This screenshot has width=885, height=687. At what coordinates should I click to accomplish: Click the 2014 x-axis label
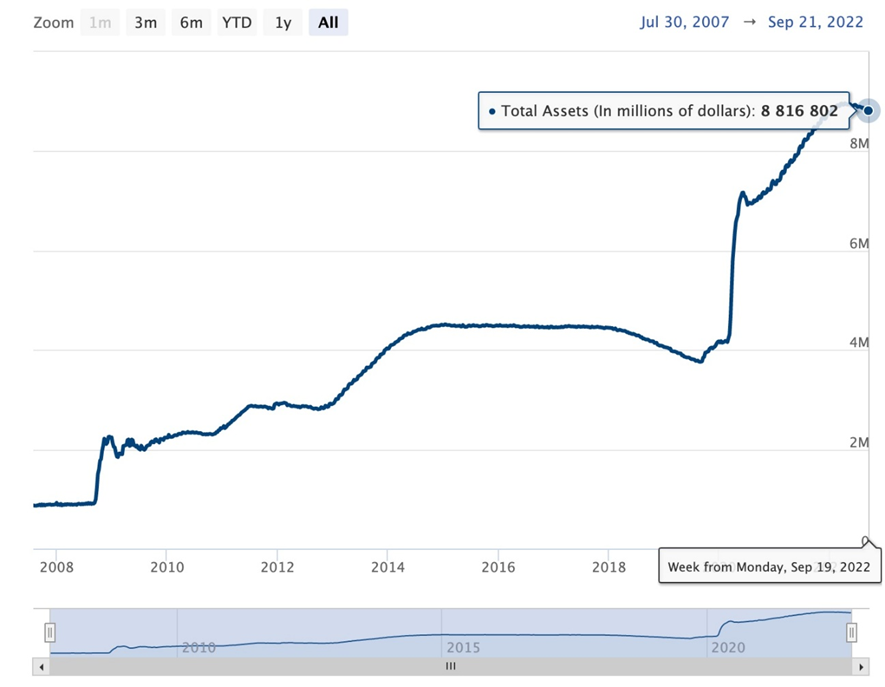tap(387, 567)
